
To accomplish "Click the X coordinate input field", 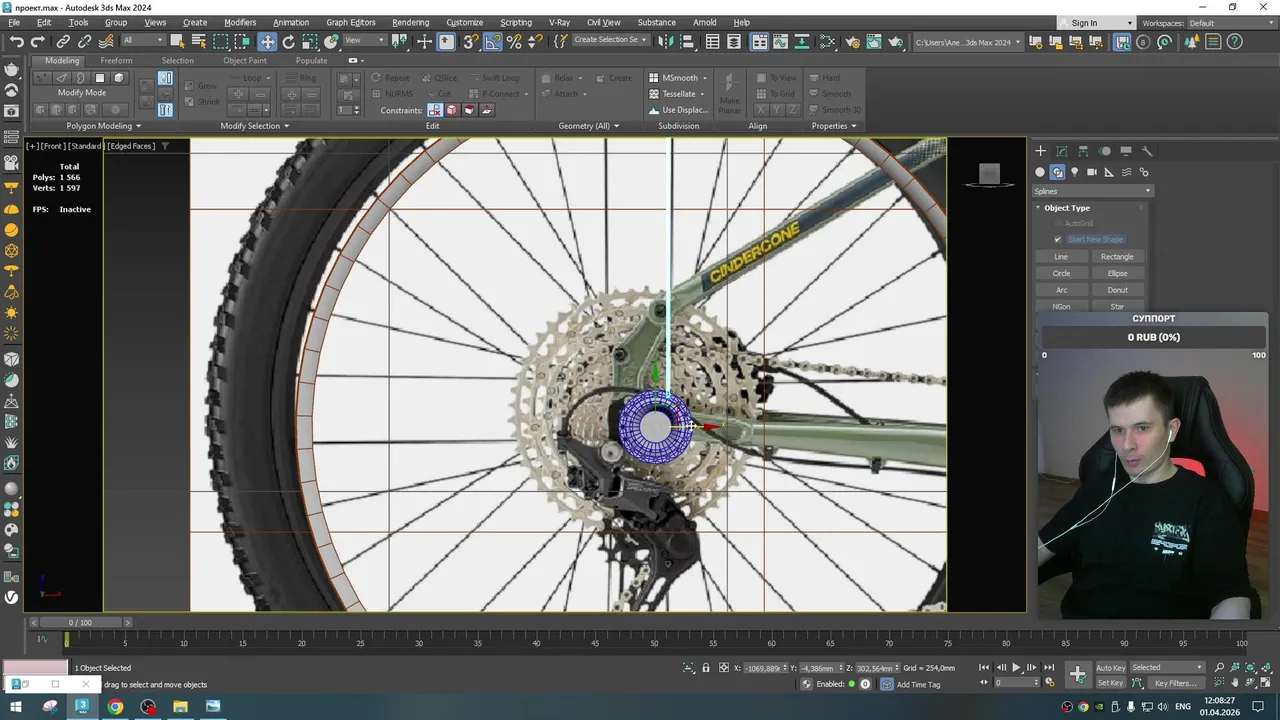I will pos(764,668).
